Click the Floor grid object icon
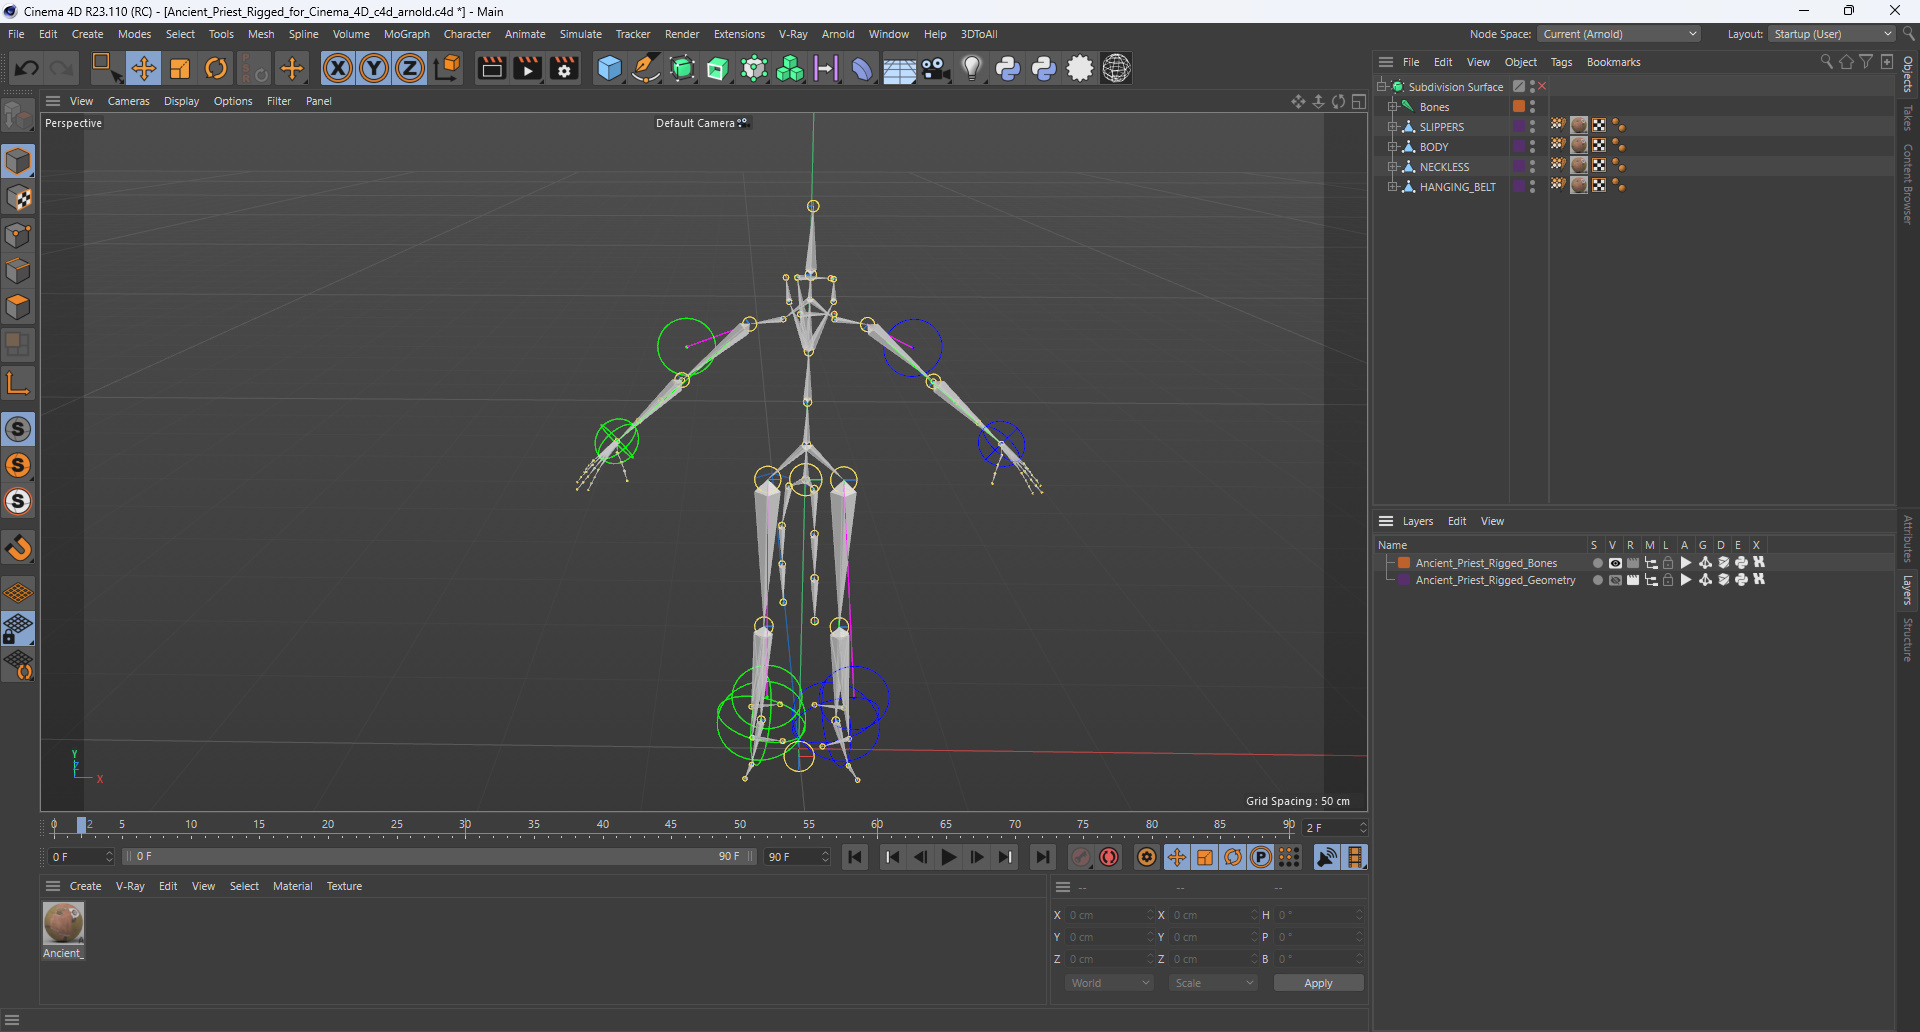Viewport: 1920px width, 1032px height. pyautogui.click(x=899, y=69)
